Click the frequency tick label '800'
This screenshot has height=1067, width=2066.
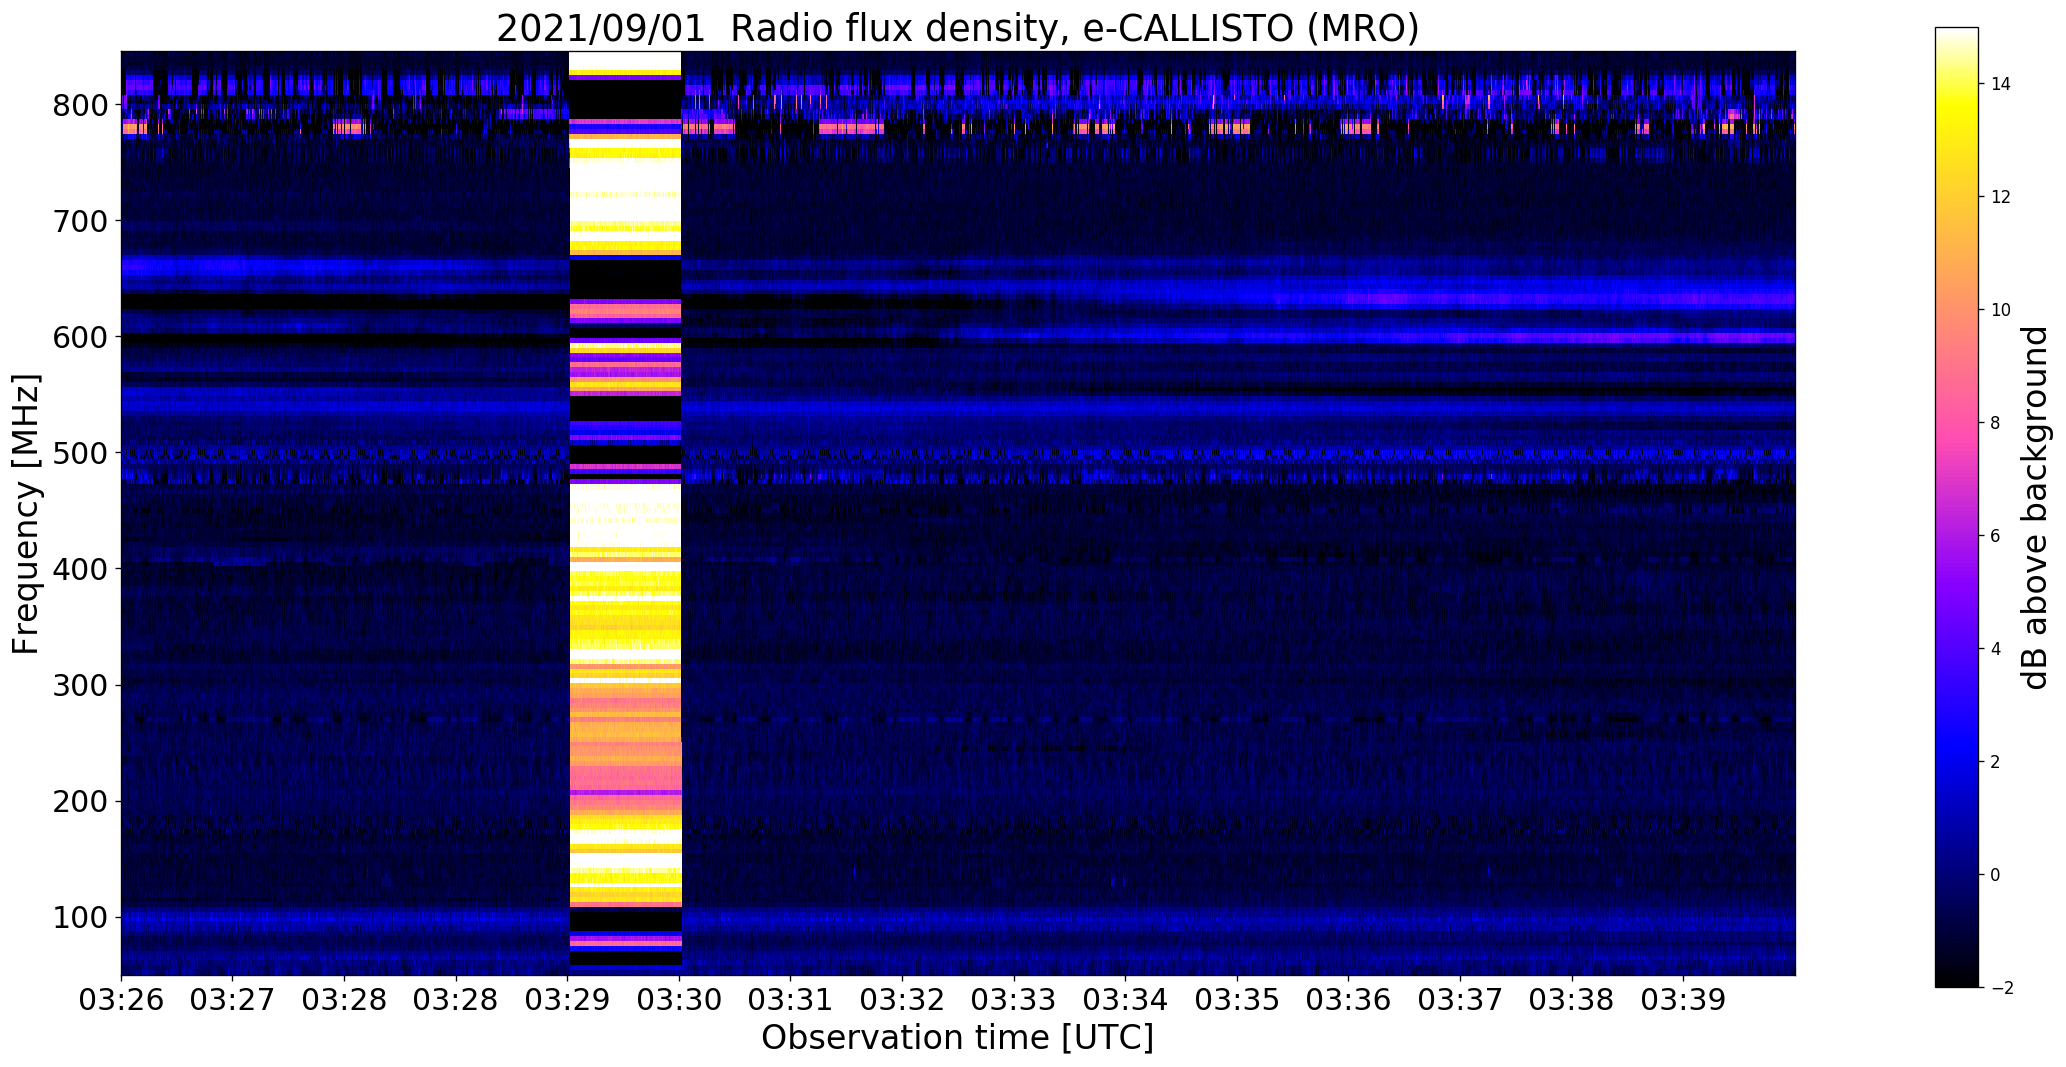coord(81,106)
